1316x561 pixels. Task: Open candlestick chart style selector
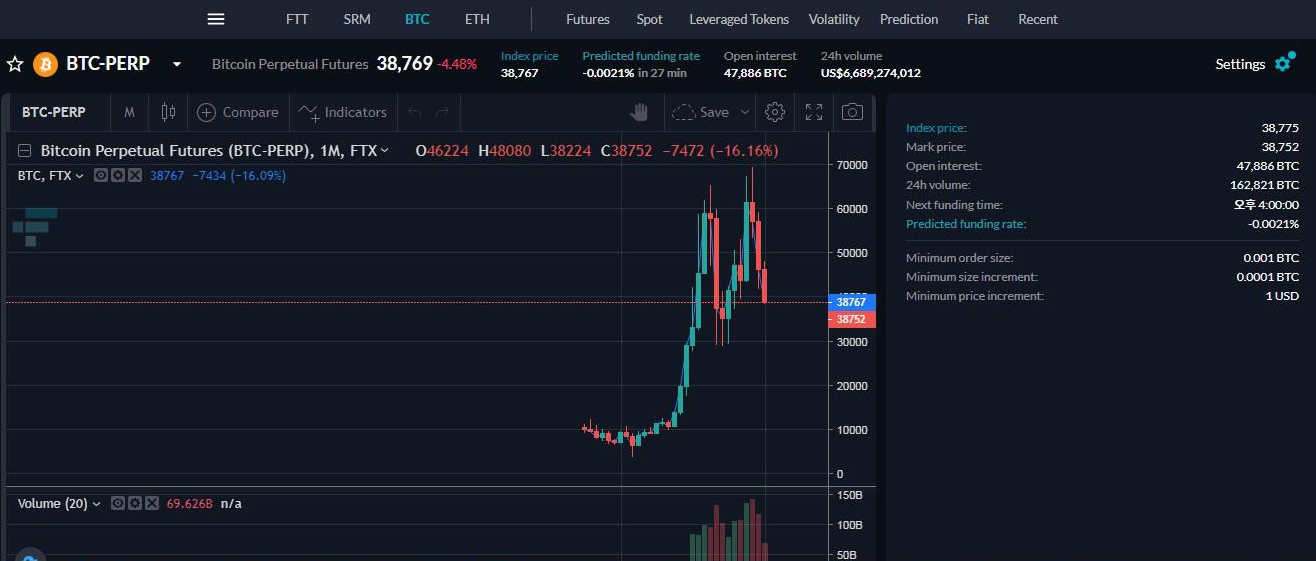point(168,112)
